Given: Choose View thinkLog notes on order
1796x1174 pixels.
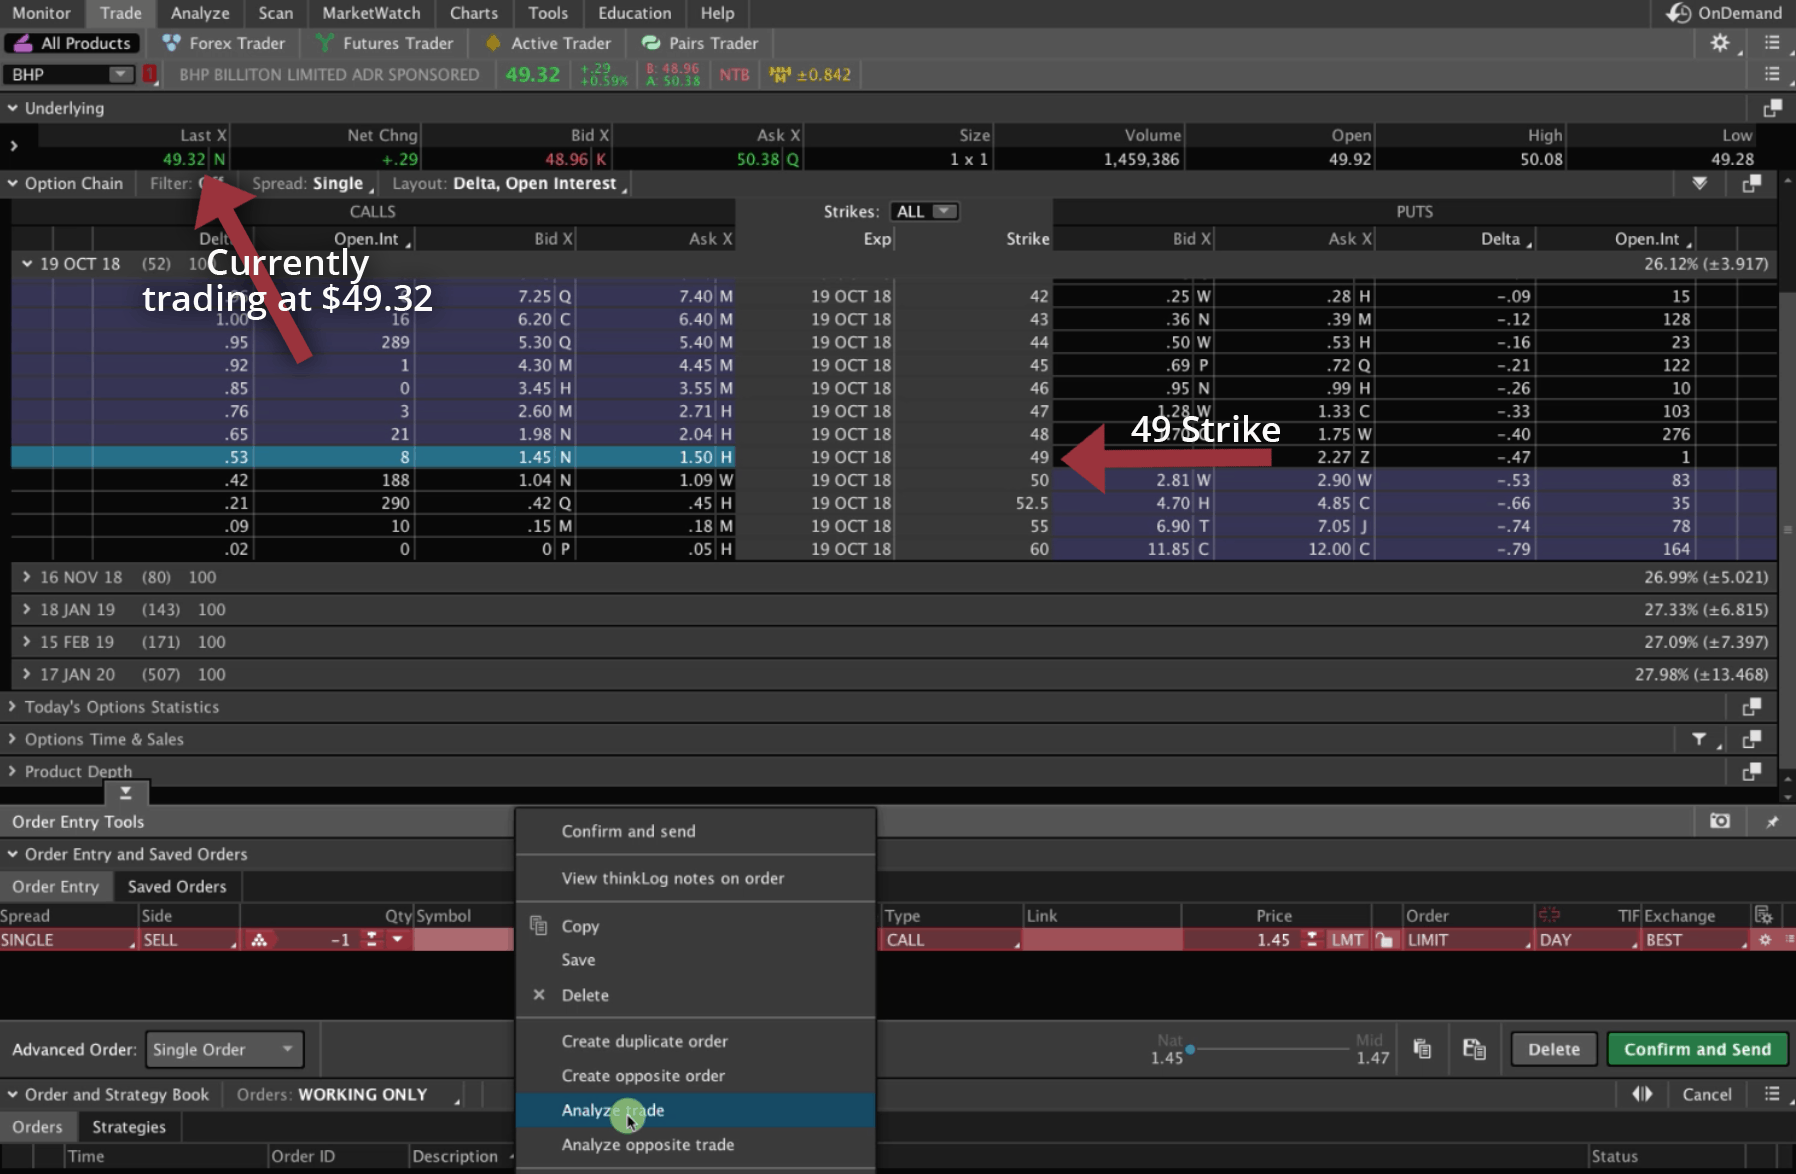Looking at the screenshot, I should pos(695,879).
